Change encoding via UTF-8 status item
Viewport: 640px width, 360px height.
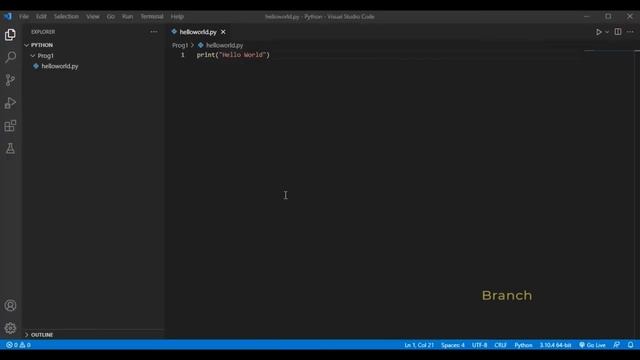480,345
